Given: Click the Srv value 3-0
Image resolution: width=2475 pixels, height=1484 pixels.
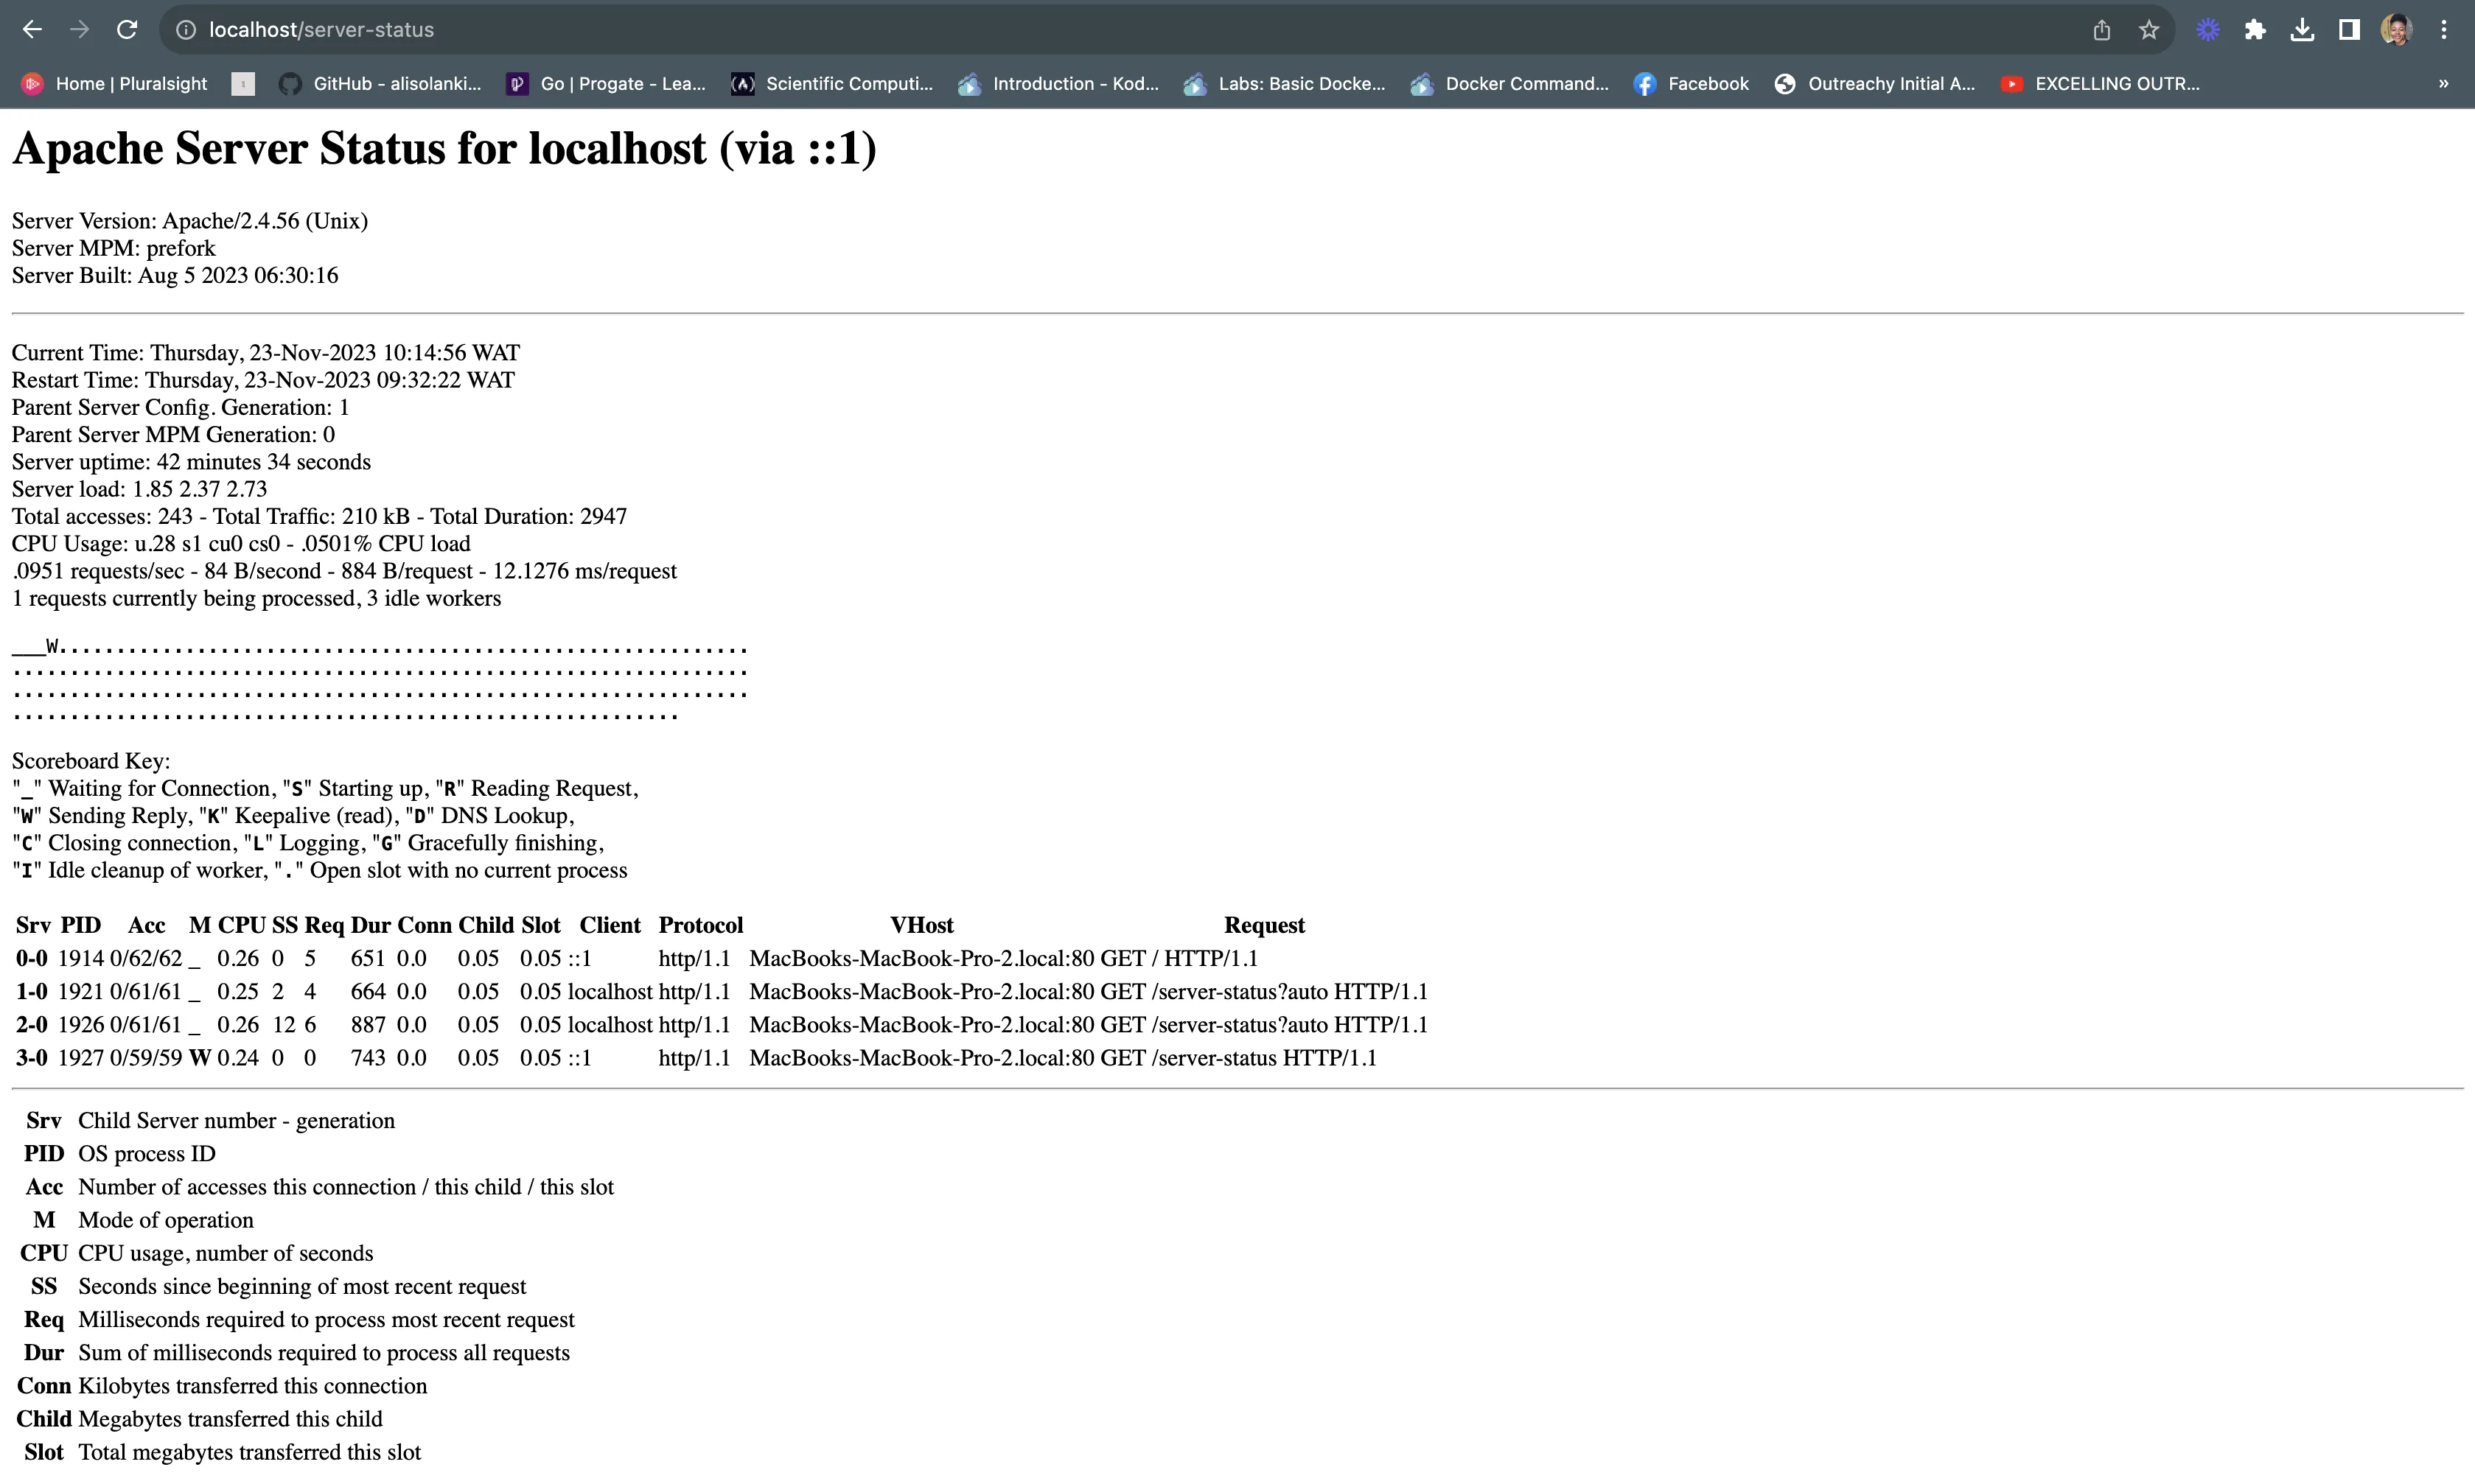Looking at the screenshot, I should click(32, 1058).
